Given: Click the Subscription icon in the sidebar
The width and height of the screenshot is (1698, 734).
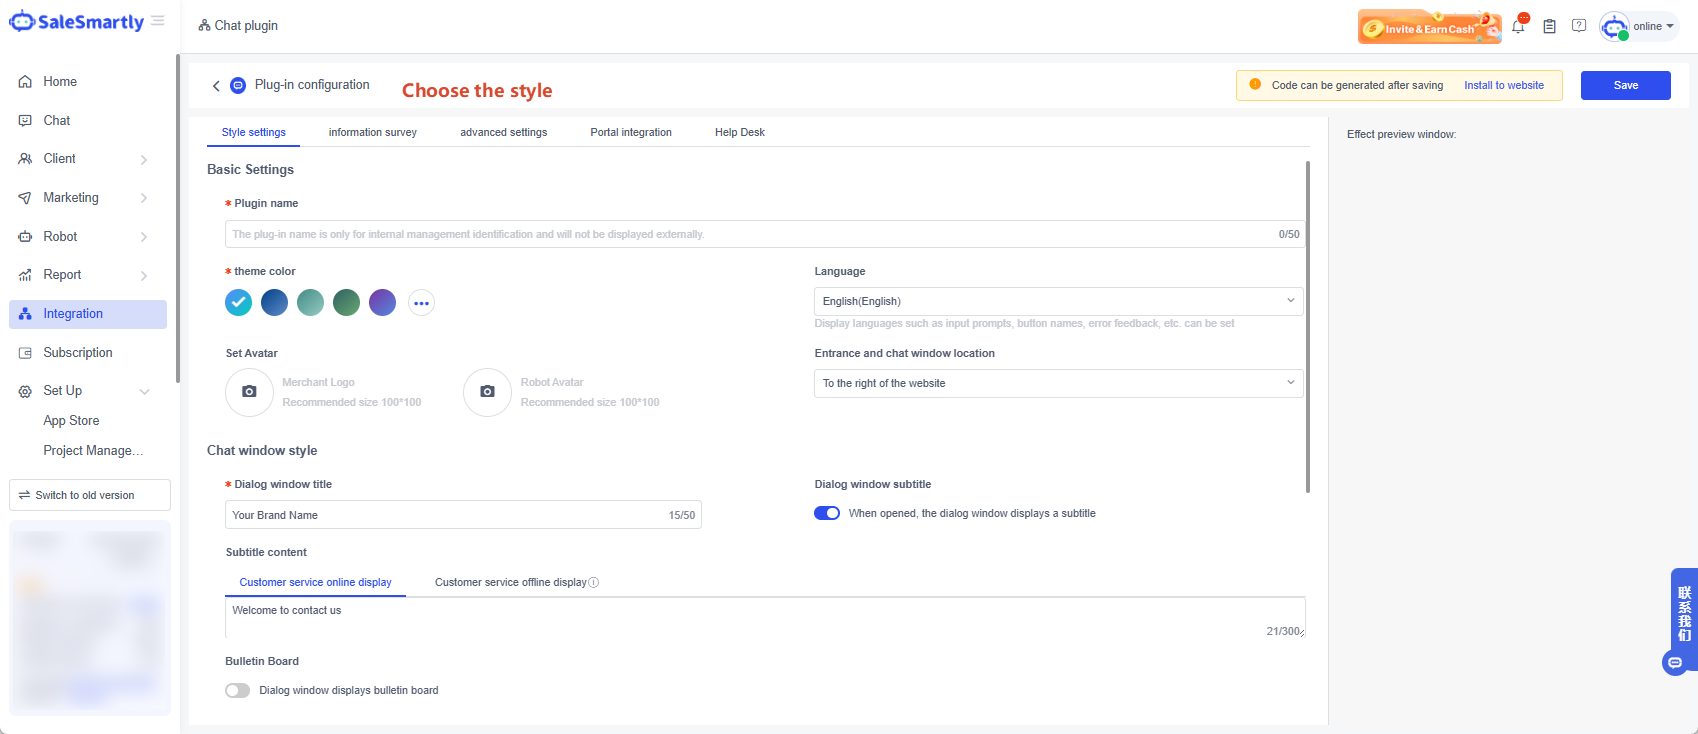Looking at the screenshot, I should click(25, 353).
